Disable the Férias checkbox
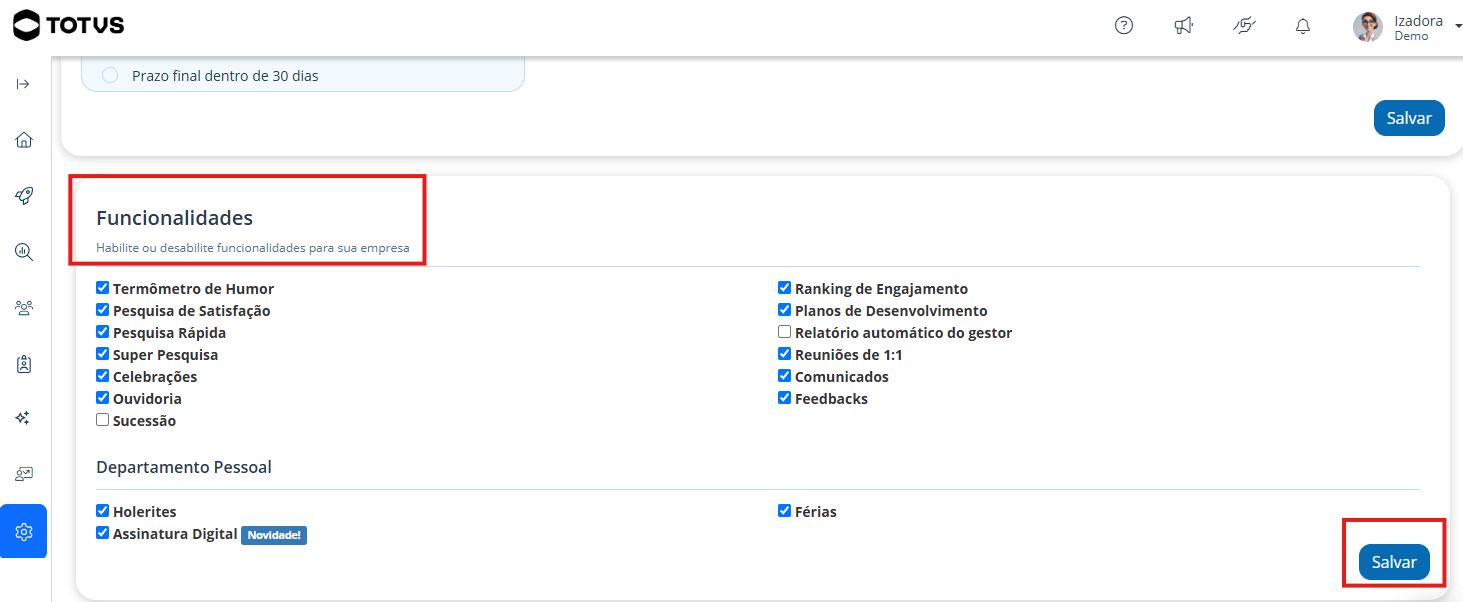Screen dimensions: 1463x602 (x=784, y=511)
